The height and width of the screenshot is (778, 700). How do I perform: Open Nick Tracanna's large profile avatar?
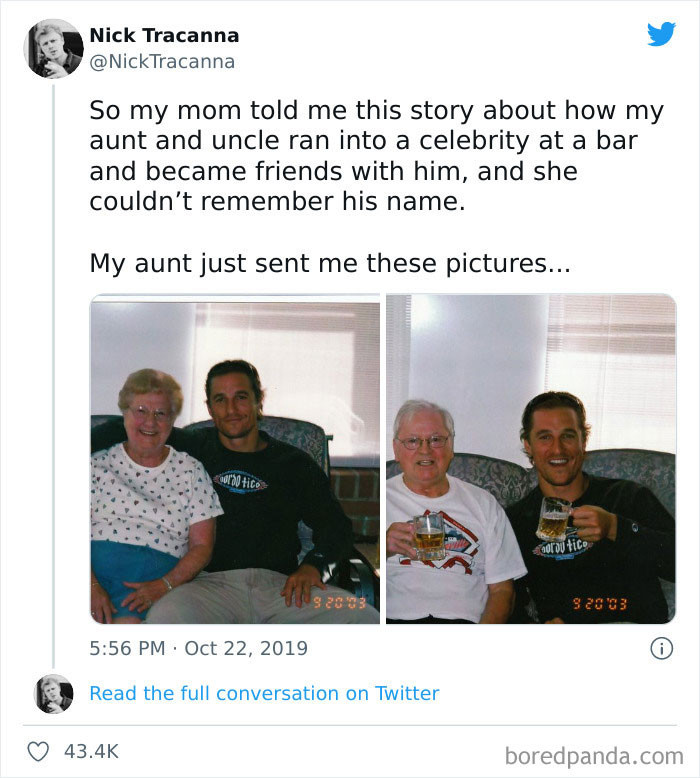pyautogui.click(x=54, y=49)
